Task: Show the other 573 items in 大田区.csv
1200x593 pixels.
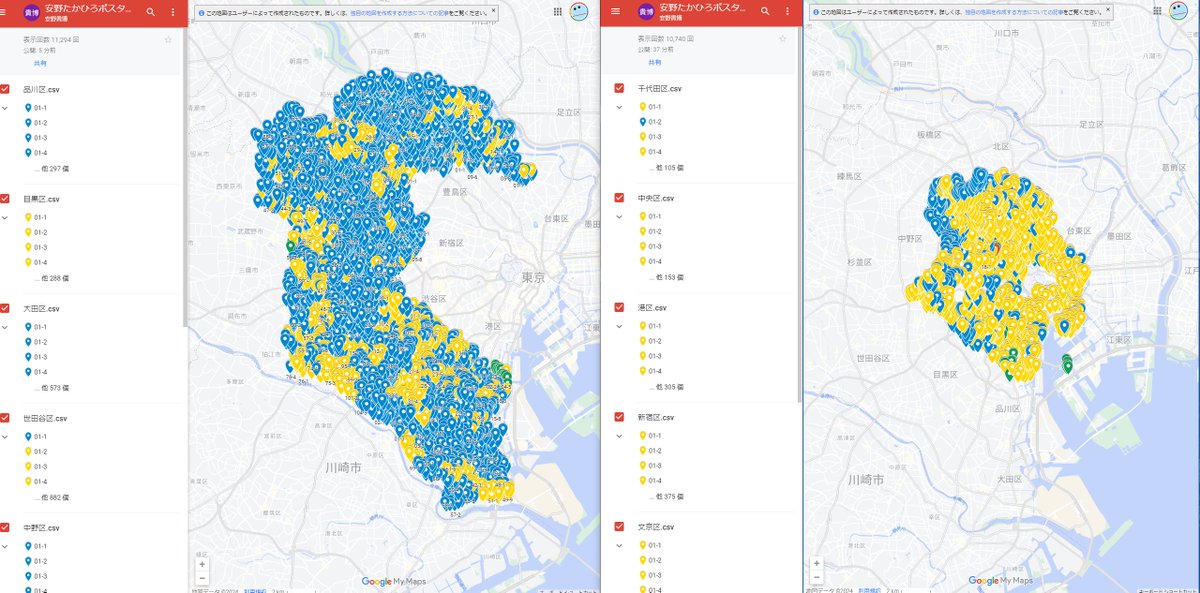Action: pyautogui.click(x=51, y=387)
